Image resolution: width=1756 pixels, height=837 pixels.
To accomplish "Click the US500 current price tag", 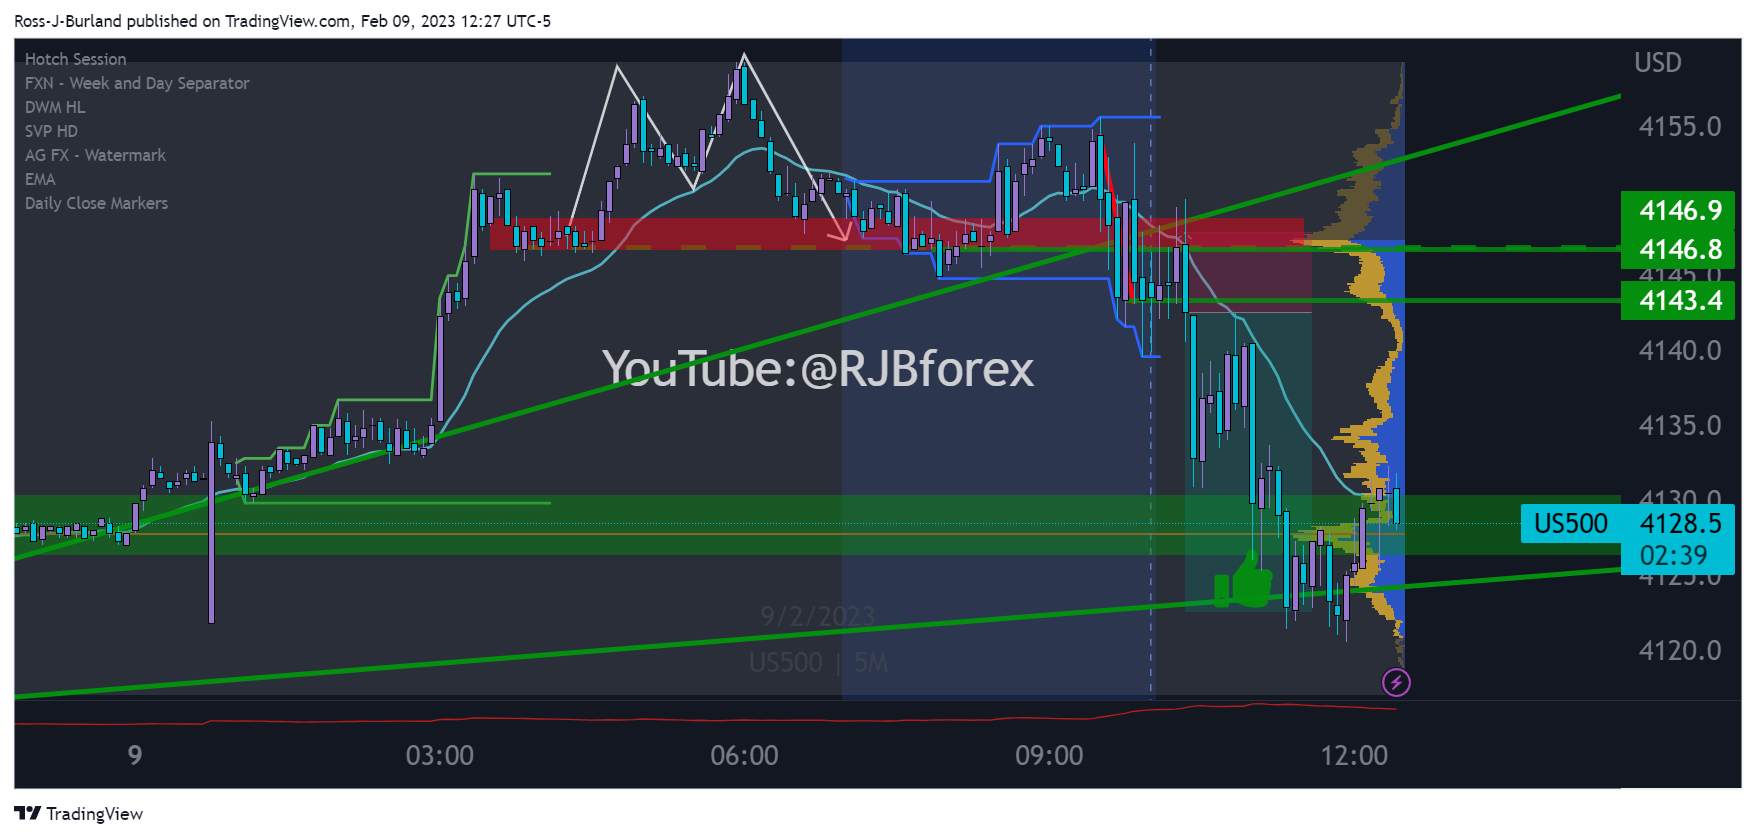I will 1630,523.
